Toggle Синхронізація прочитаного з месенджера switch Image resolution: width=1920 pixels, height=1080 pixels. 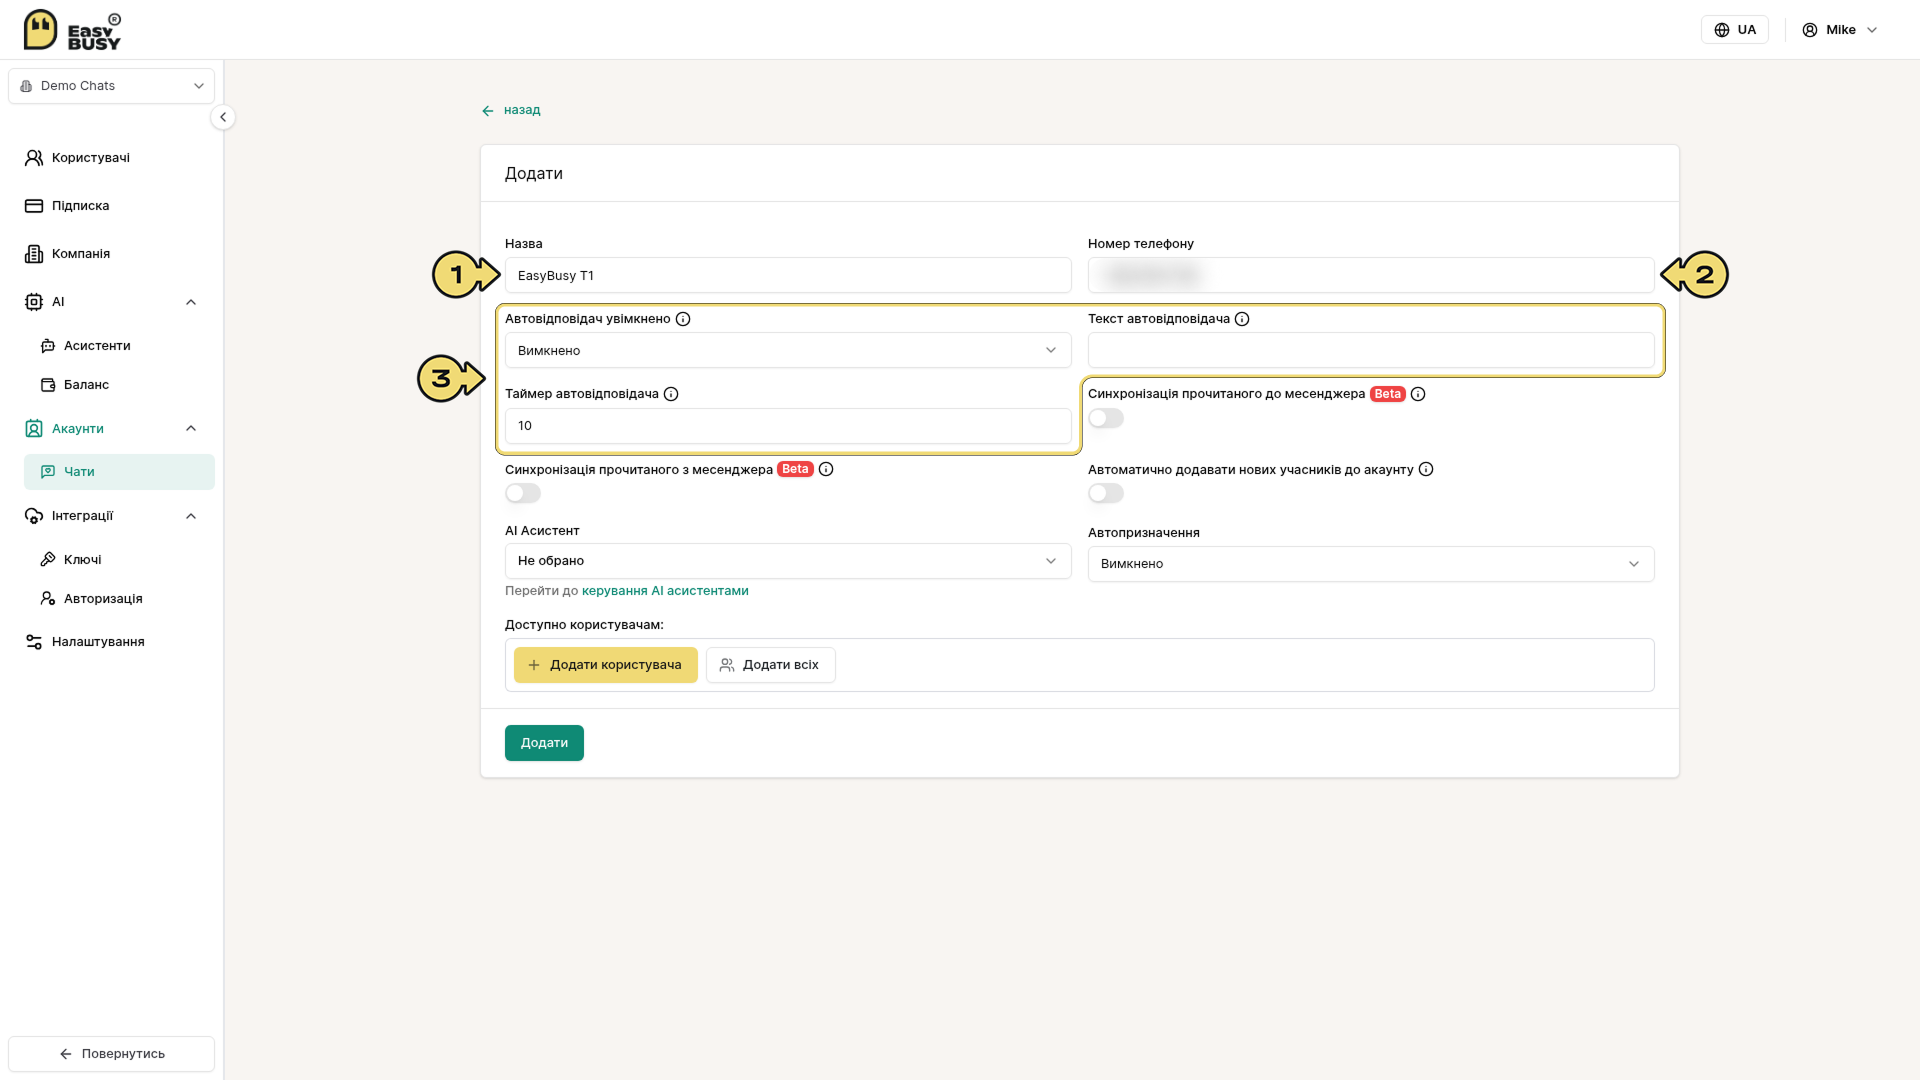tap(523, 493)
